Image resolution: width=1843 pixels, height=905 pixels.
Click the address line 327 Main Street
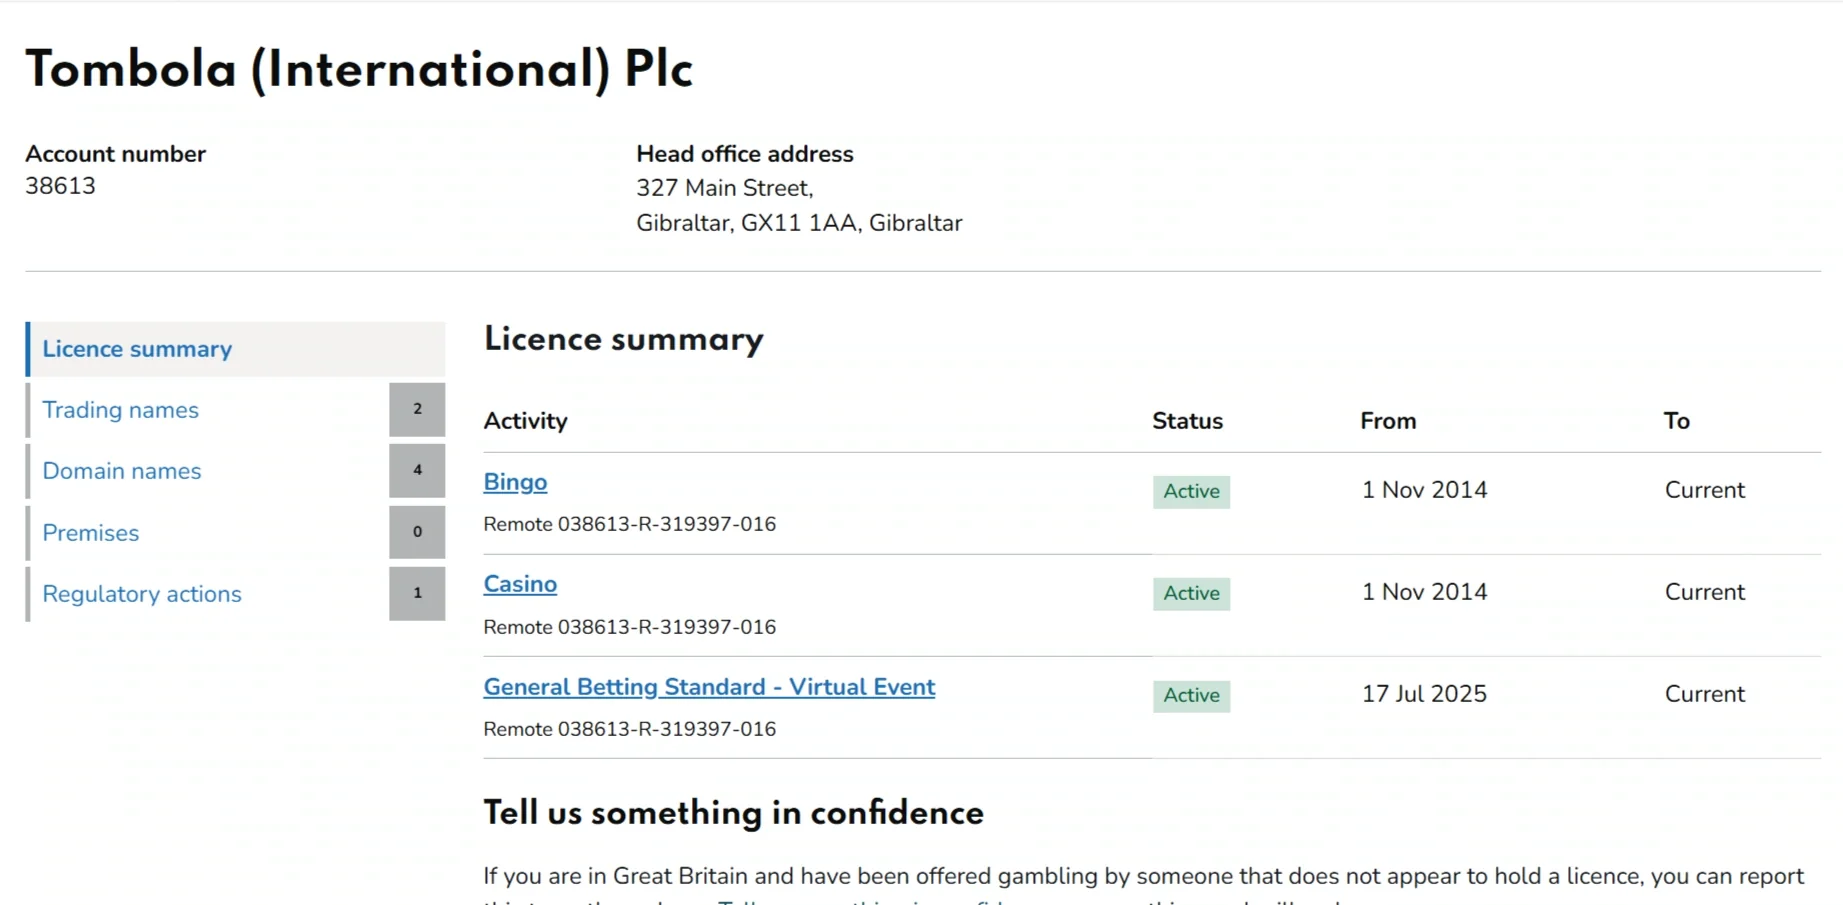(x=724, y=188)
